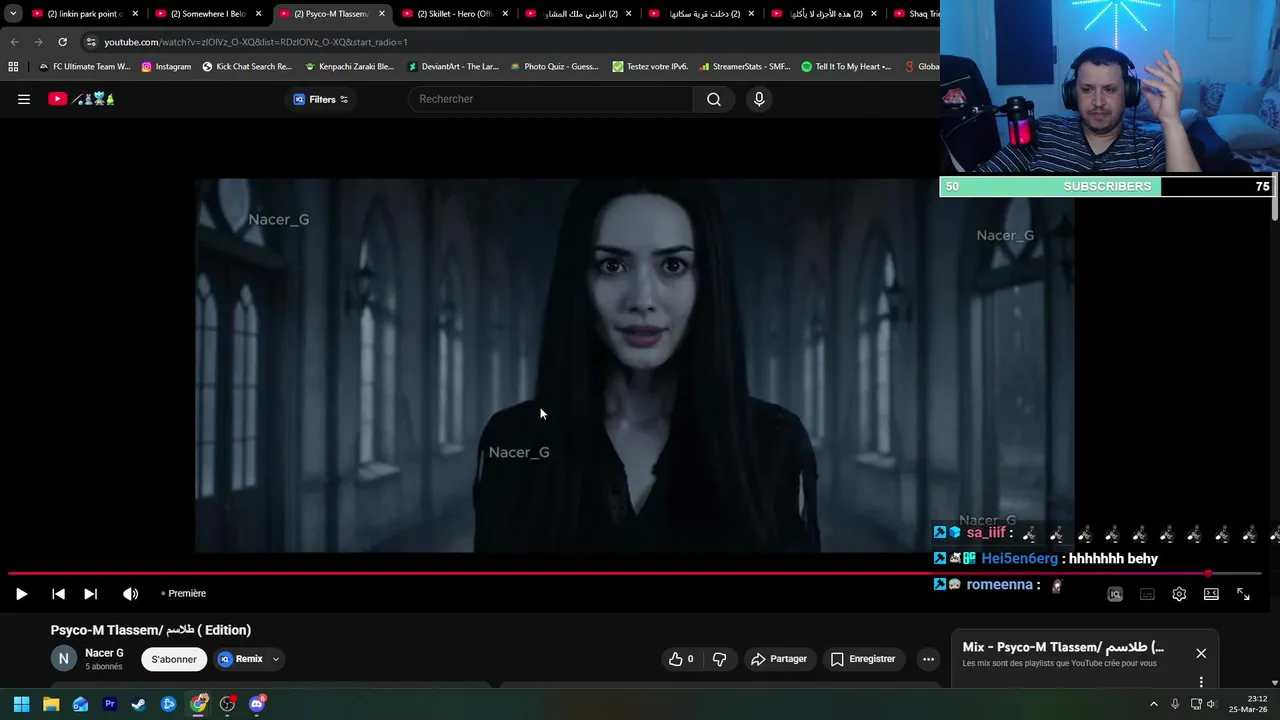Mute the video volume
Image resolution: width=1280 pixels, height=720 pixels.
click(x=130, y=594)
